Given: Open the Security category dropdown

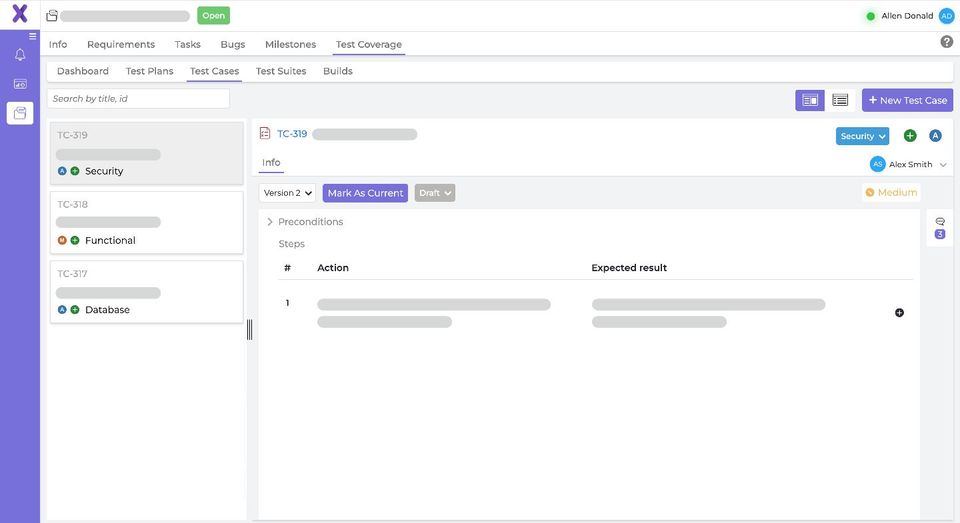Looking at the screenshot, I should (862, 136).
